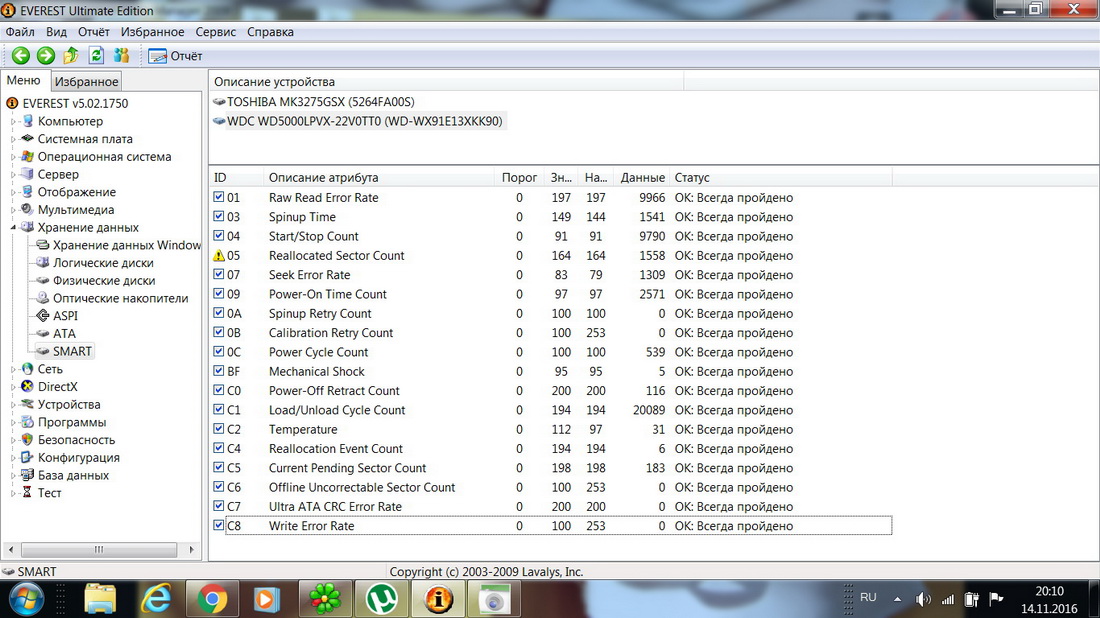Image resolution: width=1100 pixels, height=618 pixels.
Task: Click the two-people users toolbar icon
Action: point(122,56)
